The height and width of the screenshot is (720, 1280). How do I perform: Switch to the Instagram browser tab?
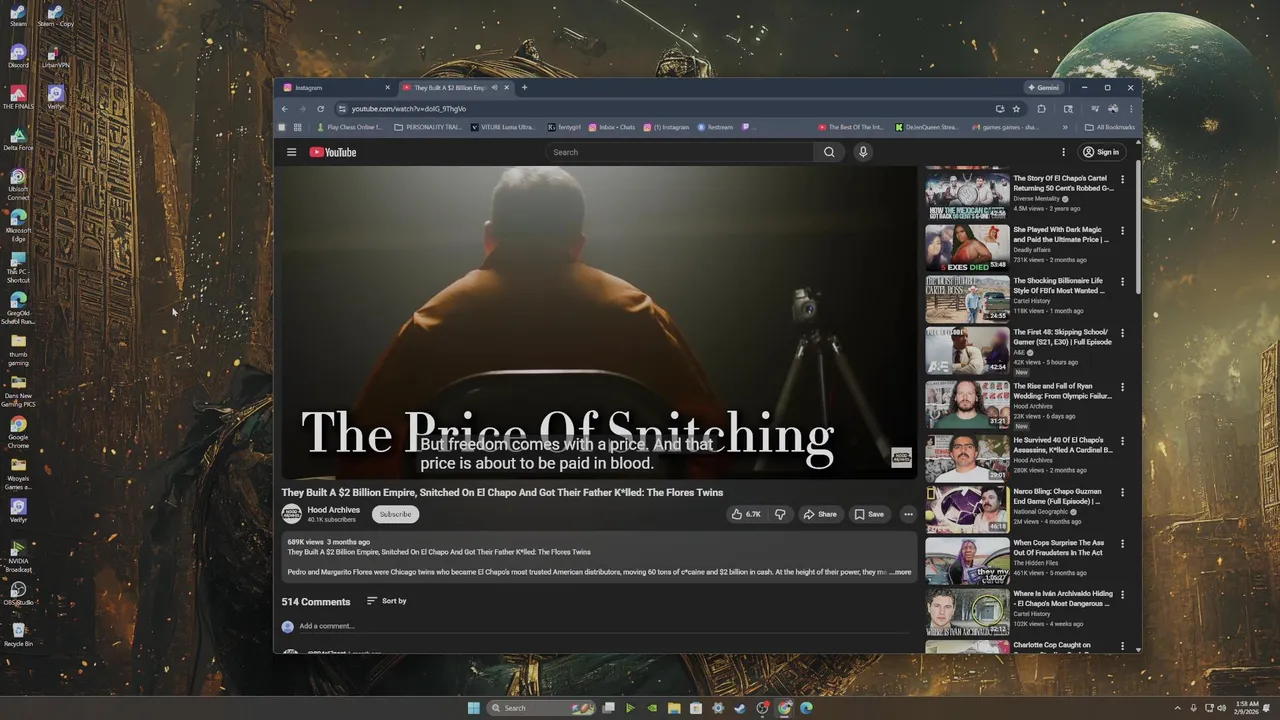pos(337,87)
